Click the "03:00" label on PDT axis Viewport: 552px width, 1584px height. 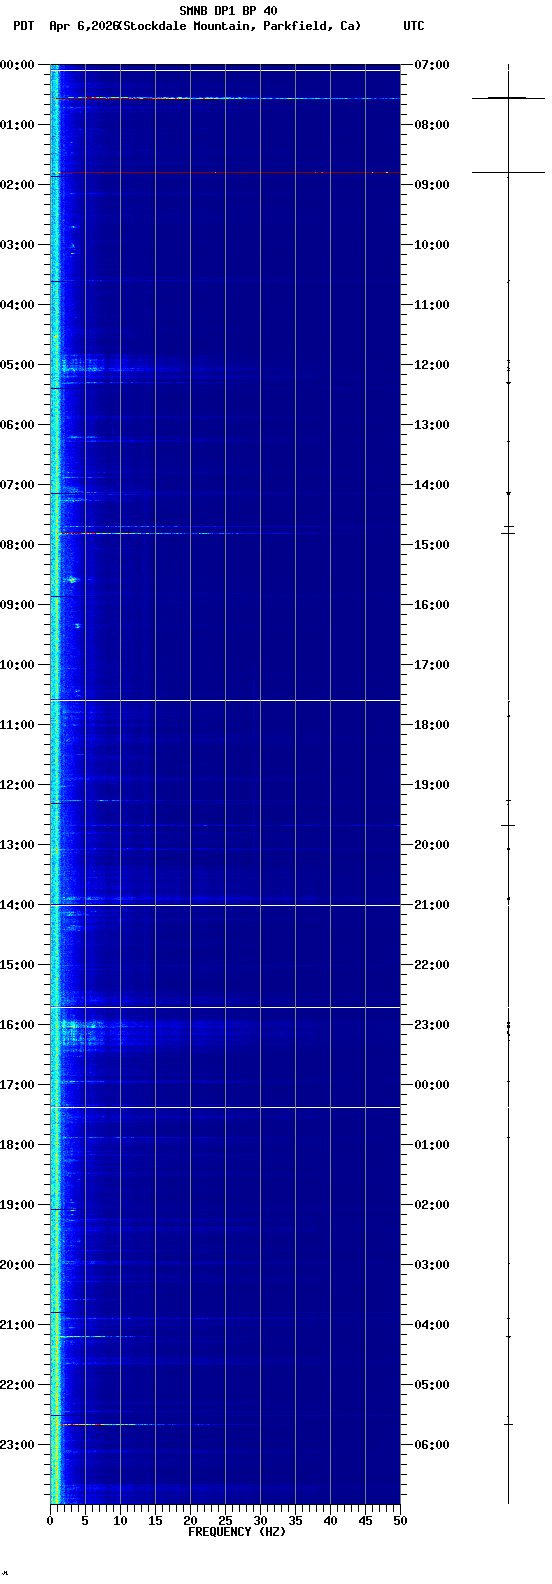[x=17, y=245]
